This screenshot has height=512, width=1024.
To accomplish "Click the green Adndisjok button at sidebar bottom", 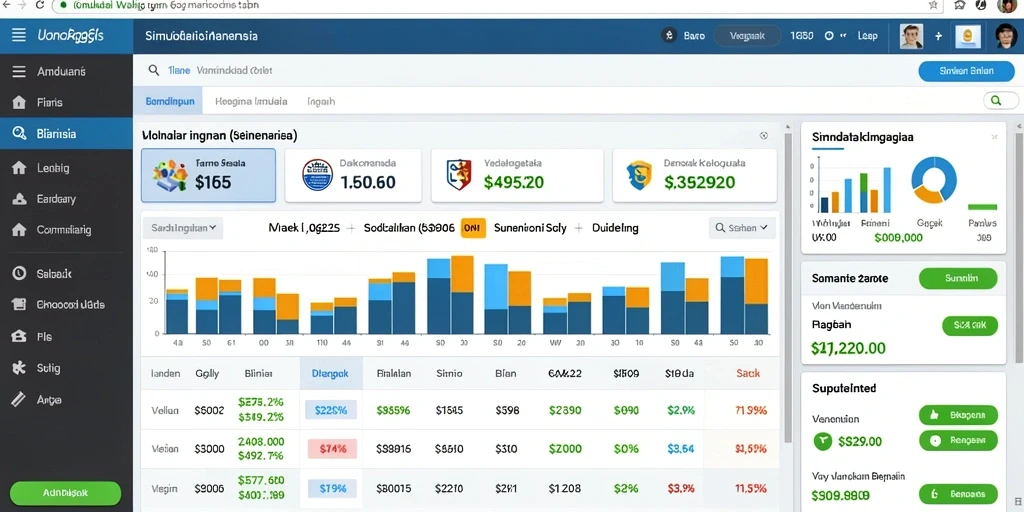I will pyautogui.click(x=65, y=492).
